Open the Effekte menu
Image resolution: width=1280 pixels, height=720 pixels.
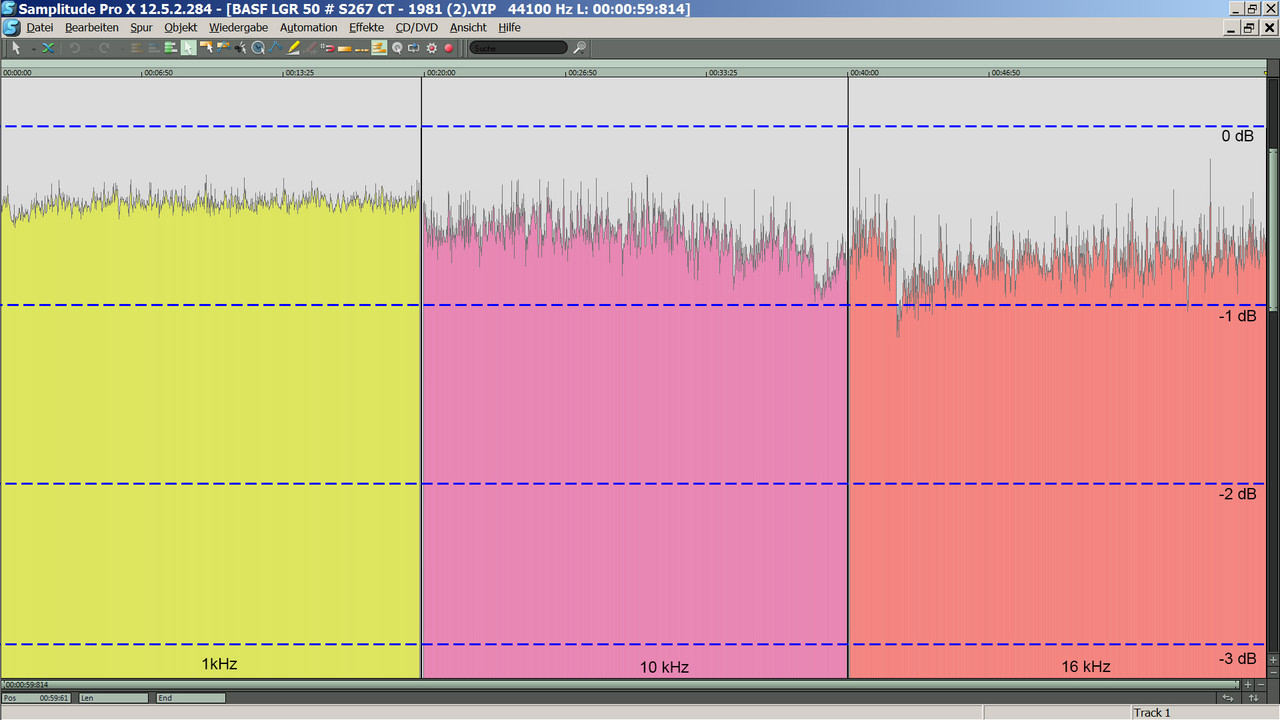[366, 28]
